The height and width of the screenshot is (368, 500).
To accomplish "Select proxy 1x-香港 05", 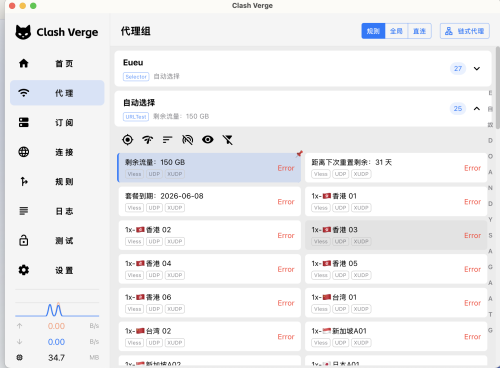I will tap(396, 269).
